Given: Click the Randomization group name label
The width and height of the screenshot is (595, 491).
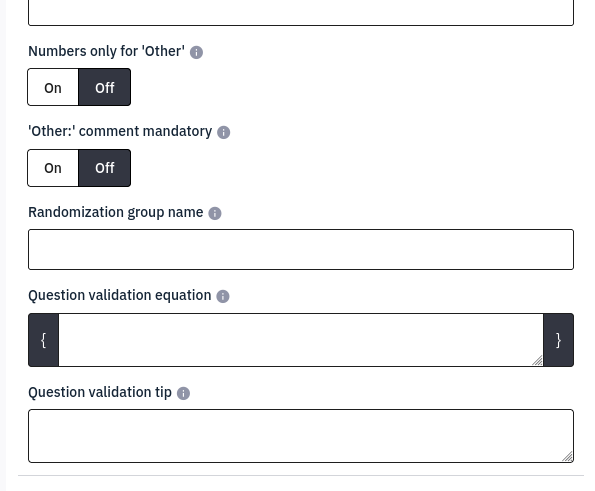Looking at the screenshot, I should click(x=116, y=212).
